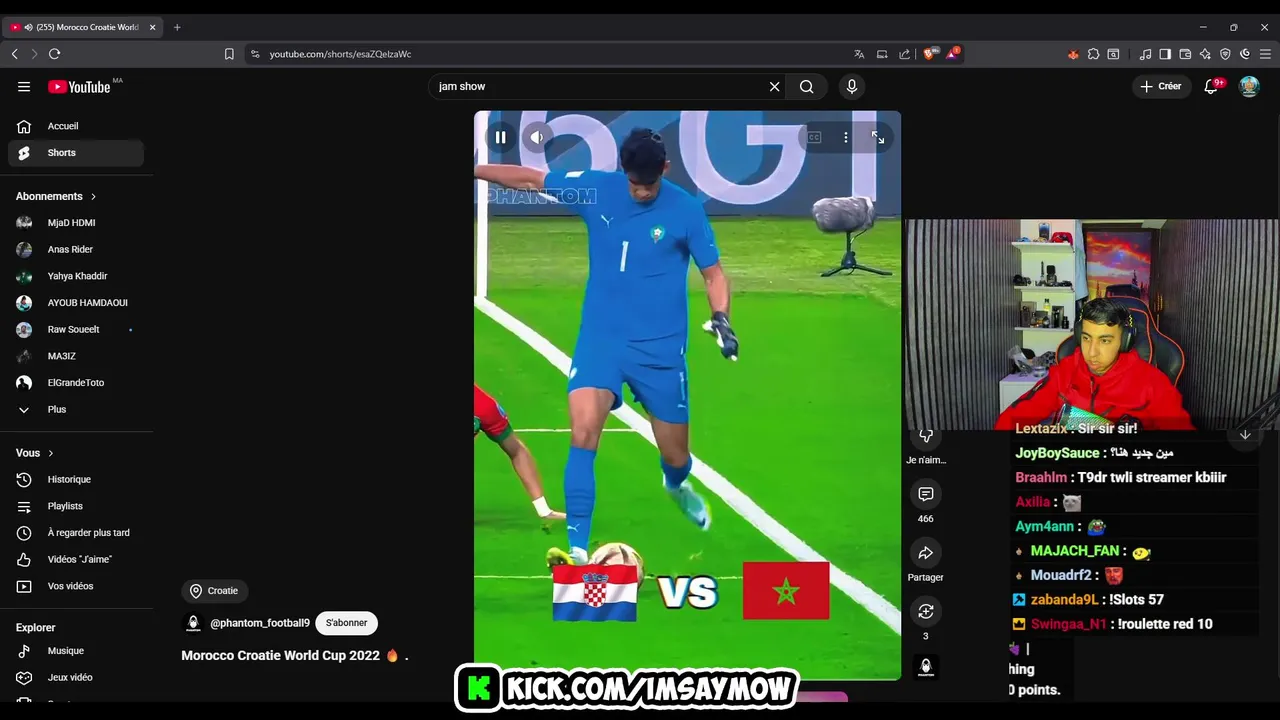Open the comments (466) button

(x=926, y=494)
